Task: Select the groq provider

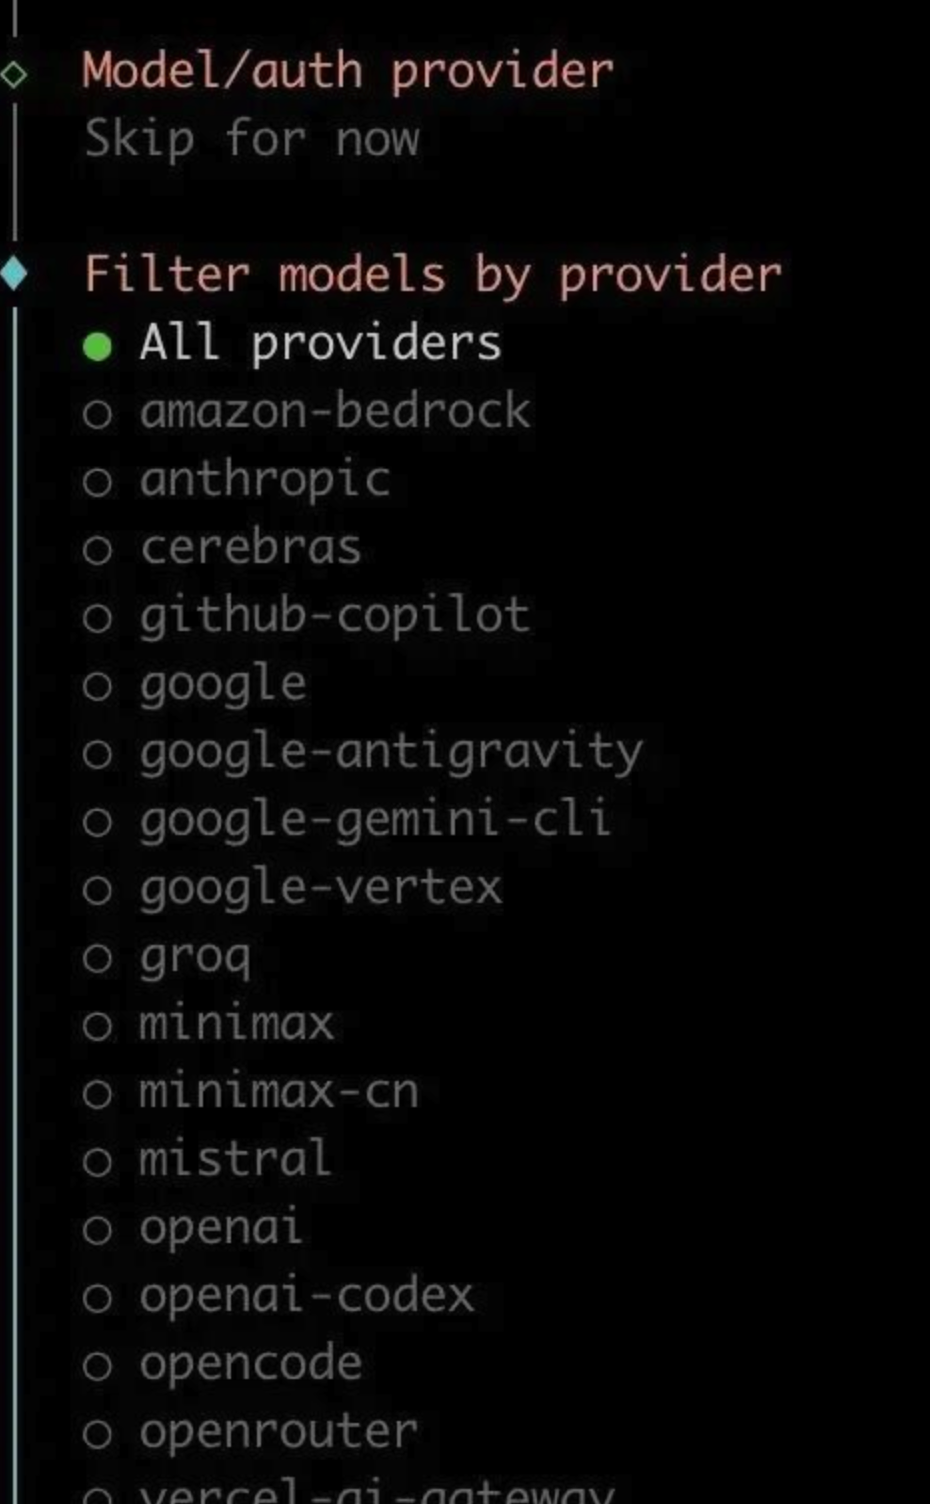Action: 195,957
